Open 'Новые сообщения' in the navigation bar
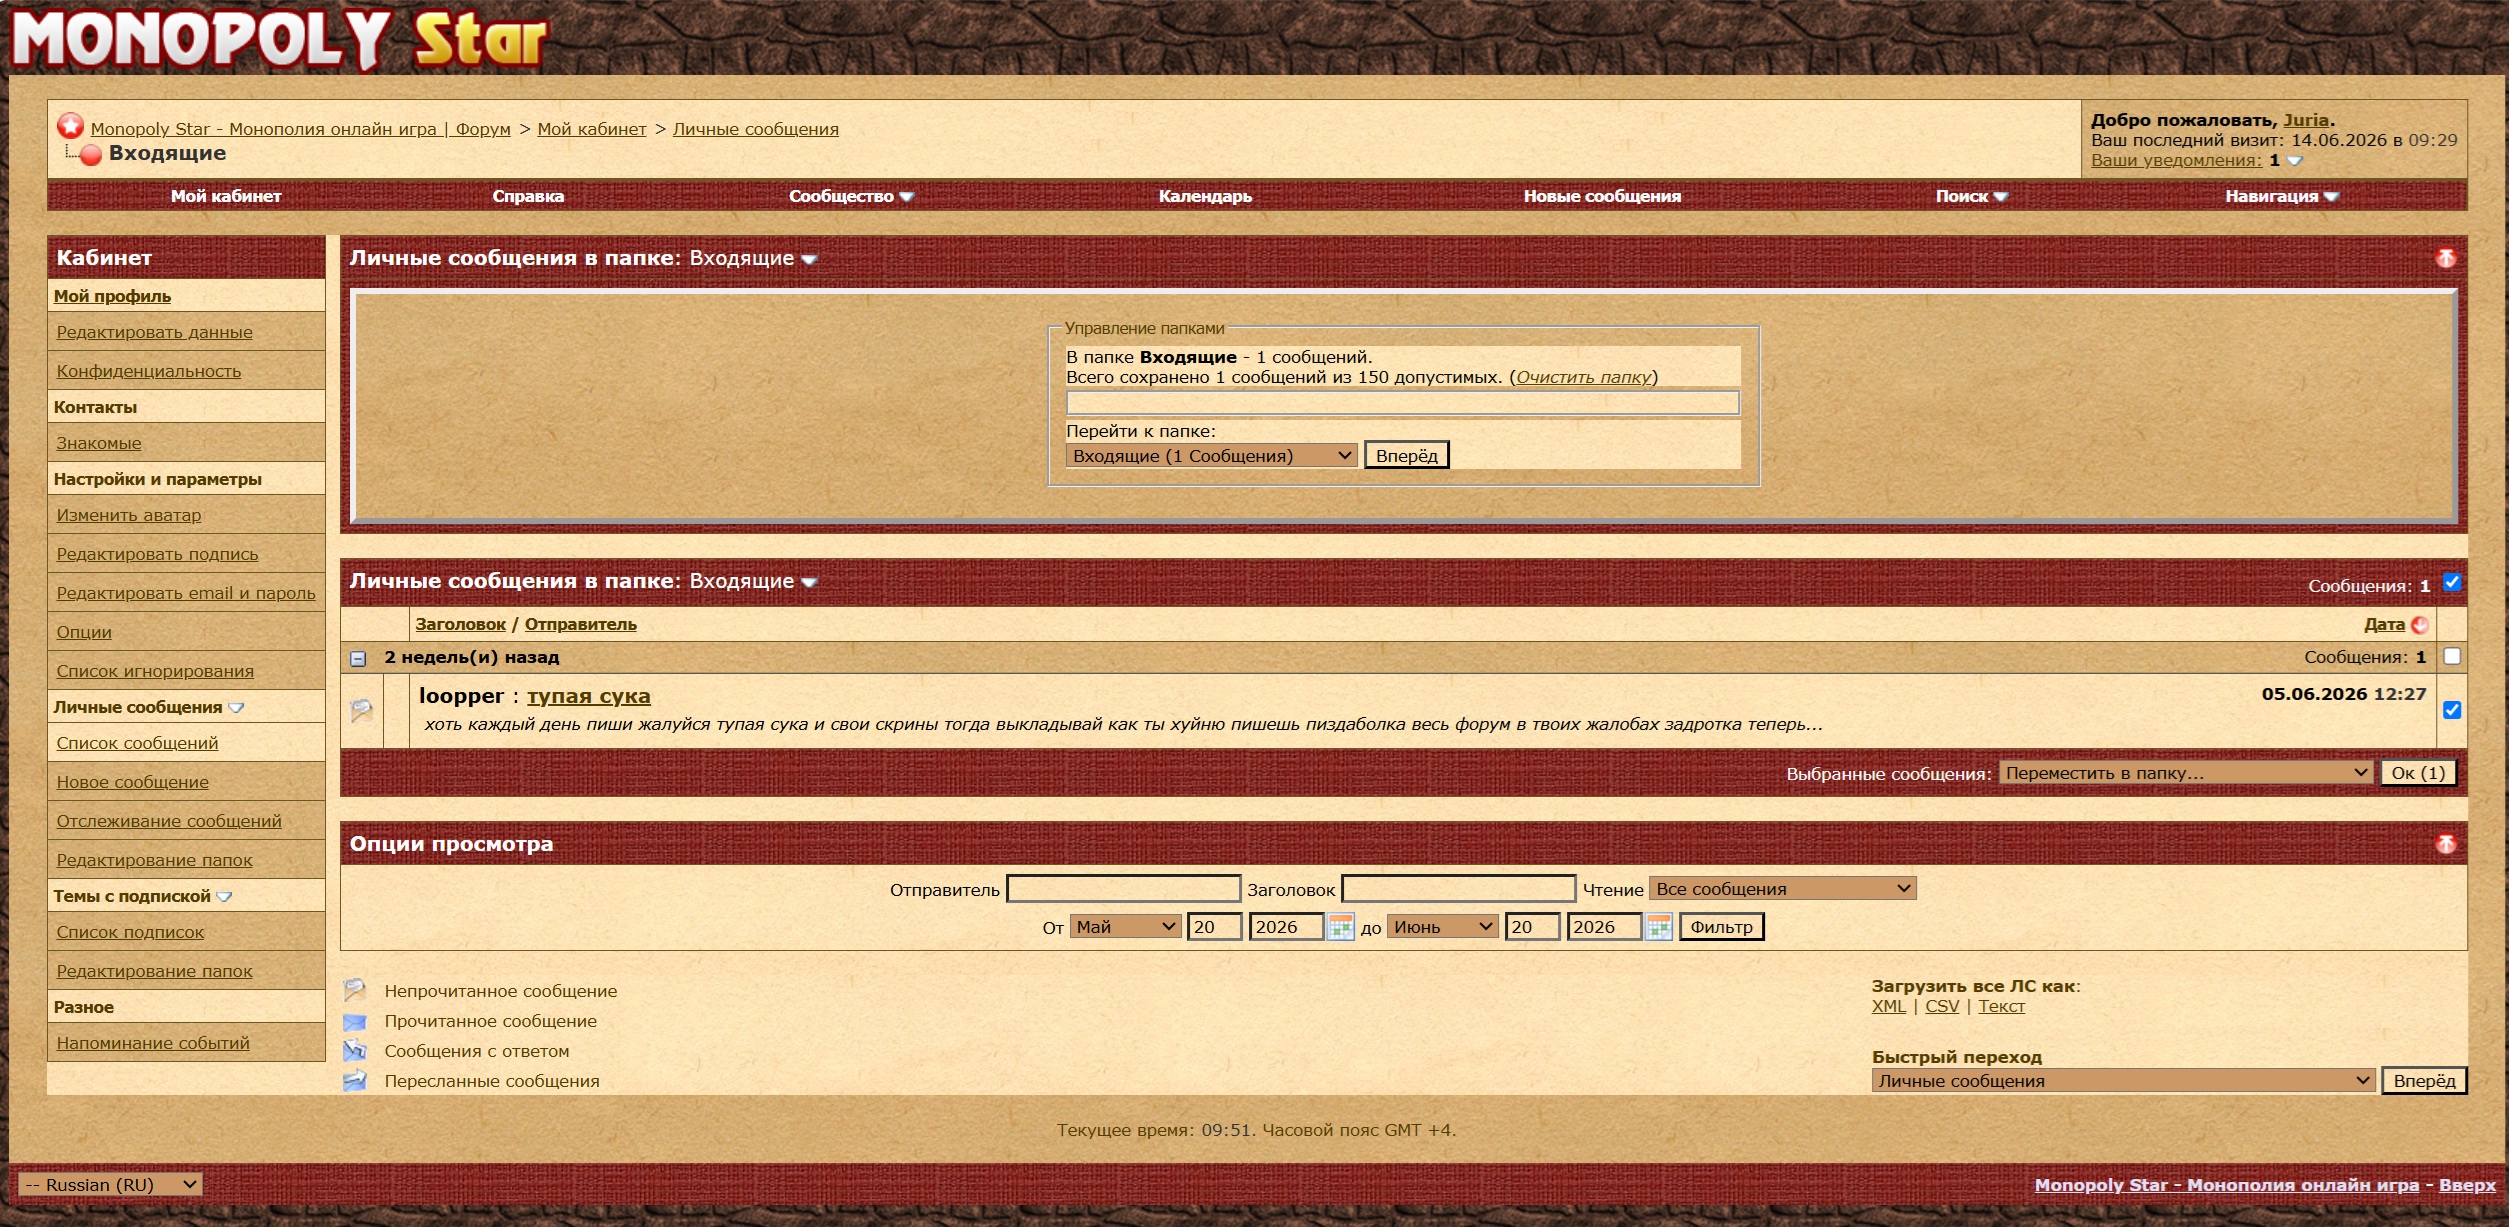The width and height of the screenshot is (2509, 1227). (1602, 196)
